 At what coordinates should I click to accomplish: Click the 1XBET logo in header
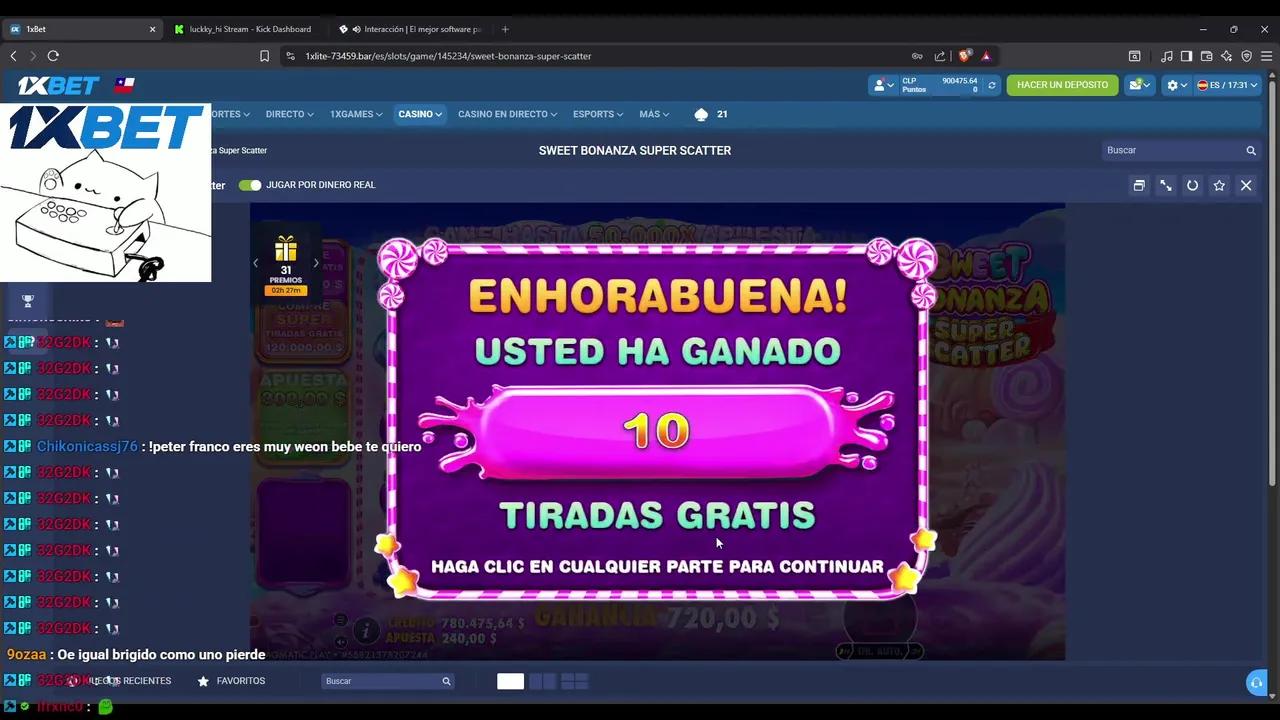58,85
